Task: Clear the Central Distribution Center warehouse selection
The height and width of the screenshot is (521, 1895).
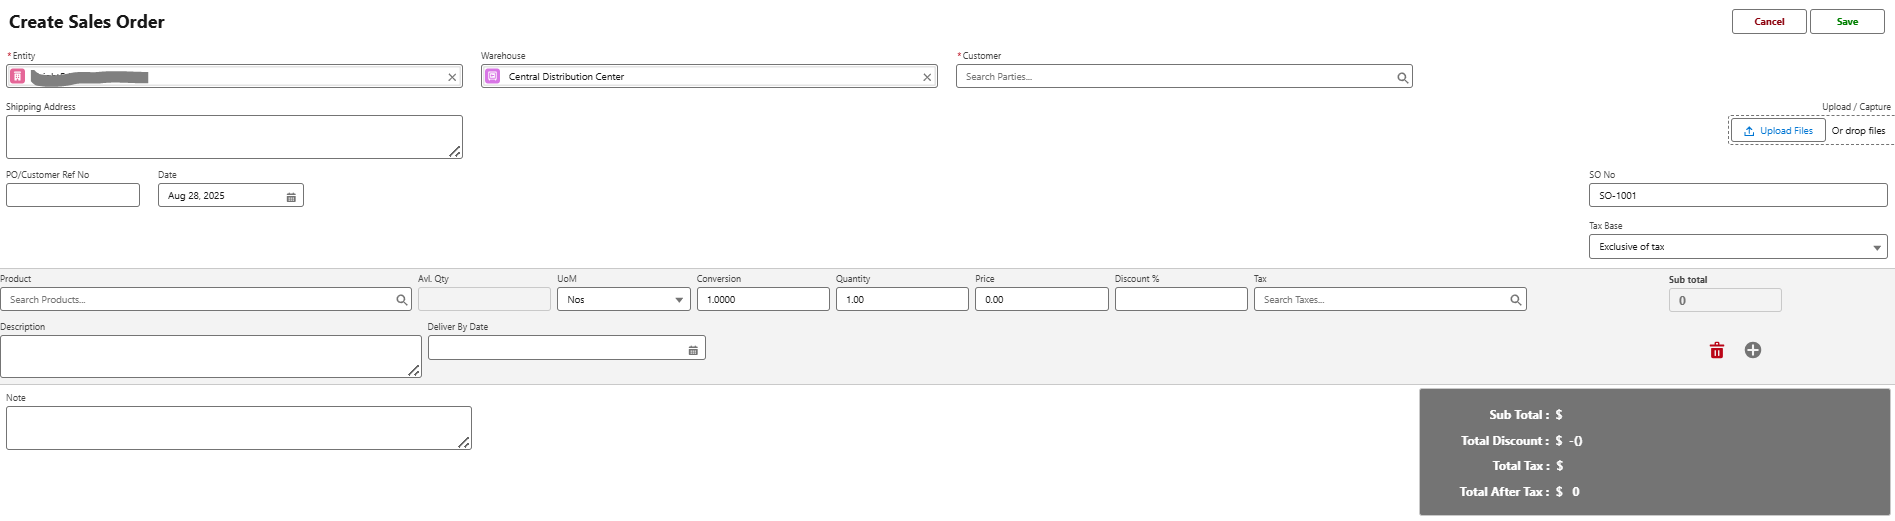Action: click(x=927, y=77)
